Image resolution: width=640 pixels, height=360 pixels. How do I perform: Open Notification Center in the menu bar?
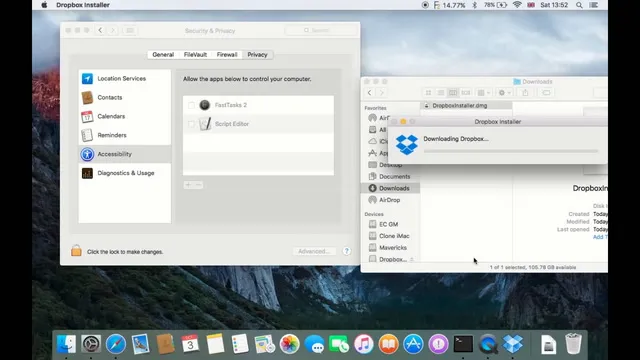point(594,5)
